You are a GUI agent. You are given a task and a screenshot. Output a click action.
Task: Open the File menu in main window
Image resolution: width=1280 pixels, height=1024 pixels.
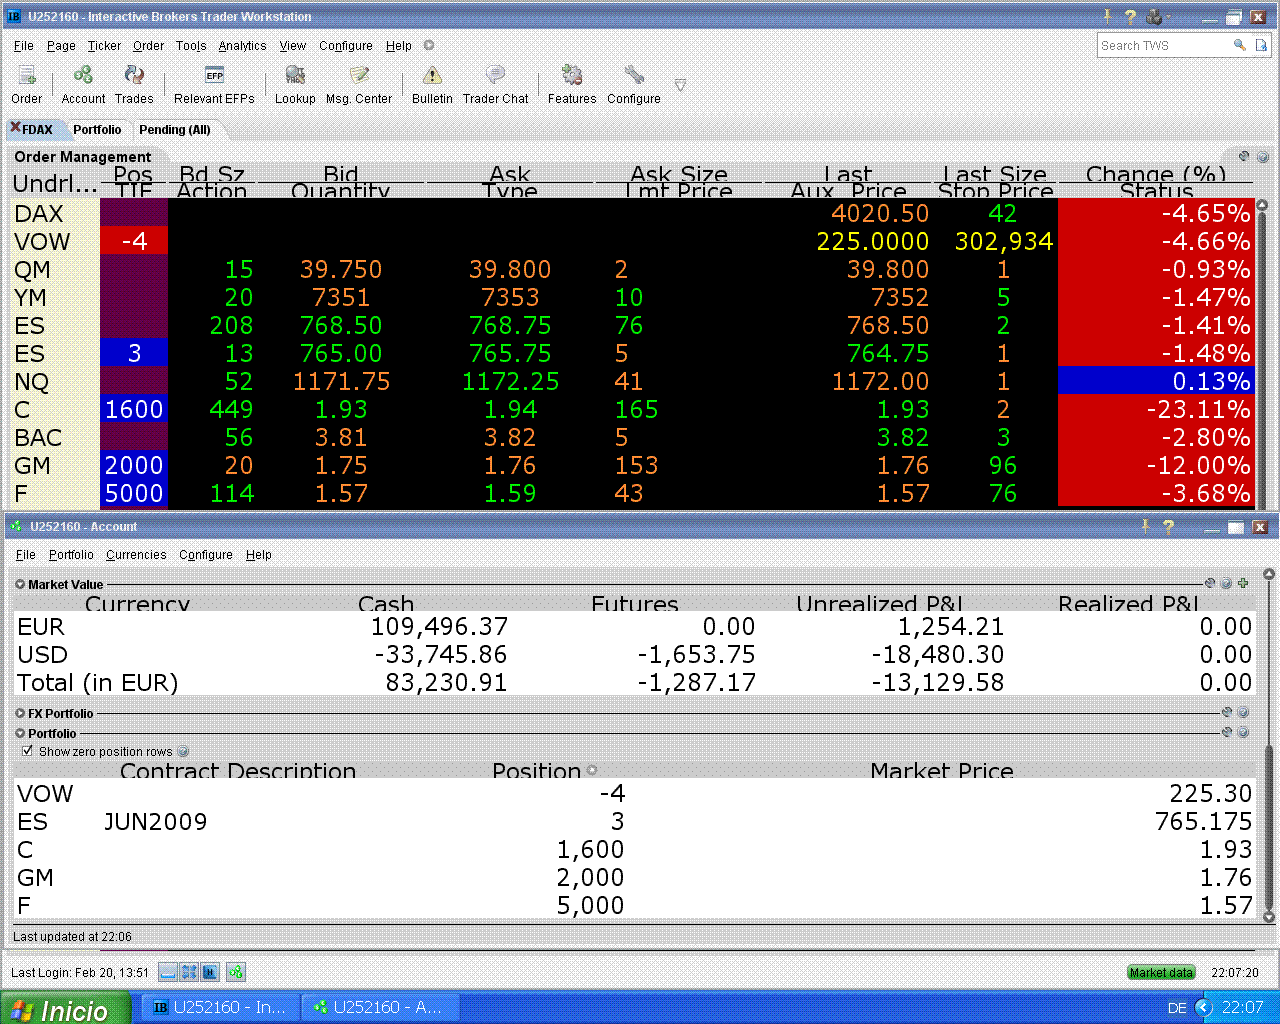24,45
